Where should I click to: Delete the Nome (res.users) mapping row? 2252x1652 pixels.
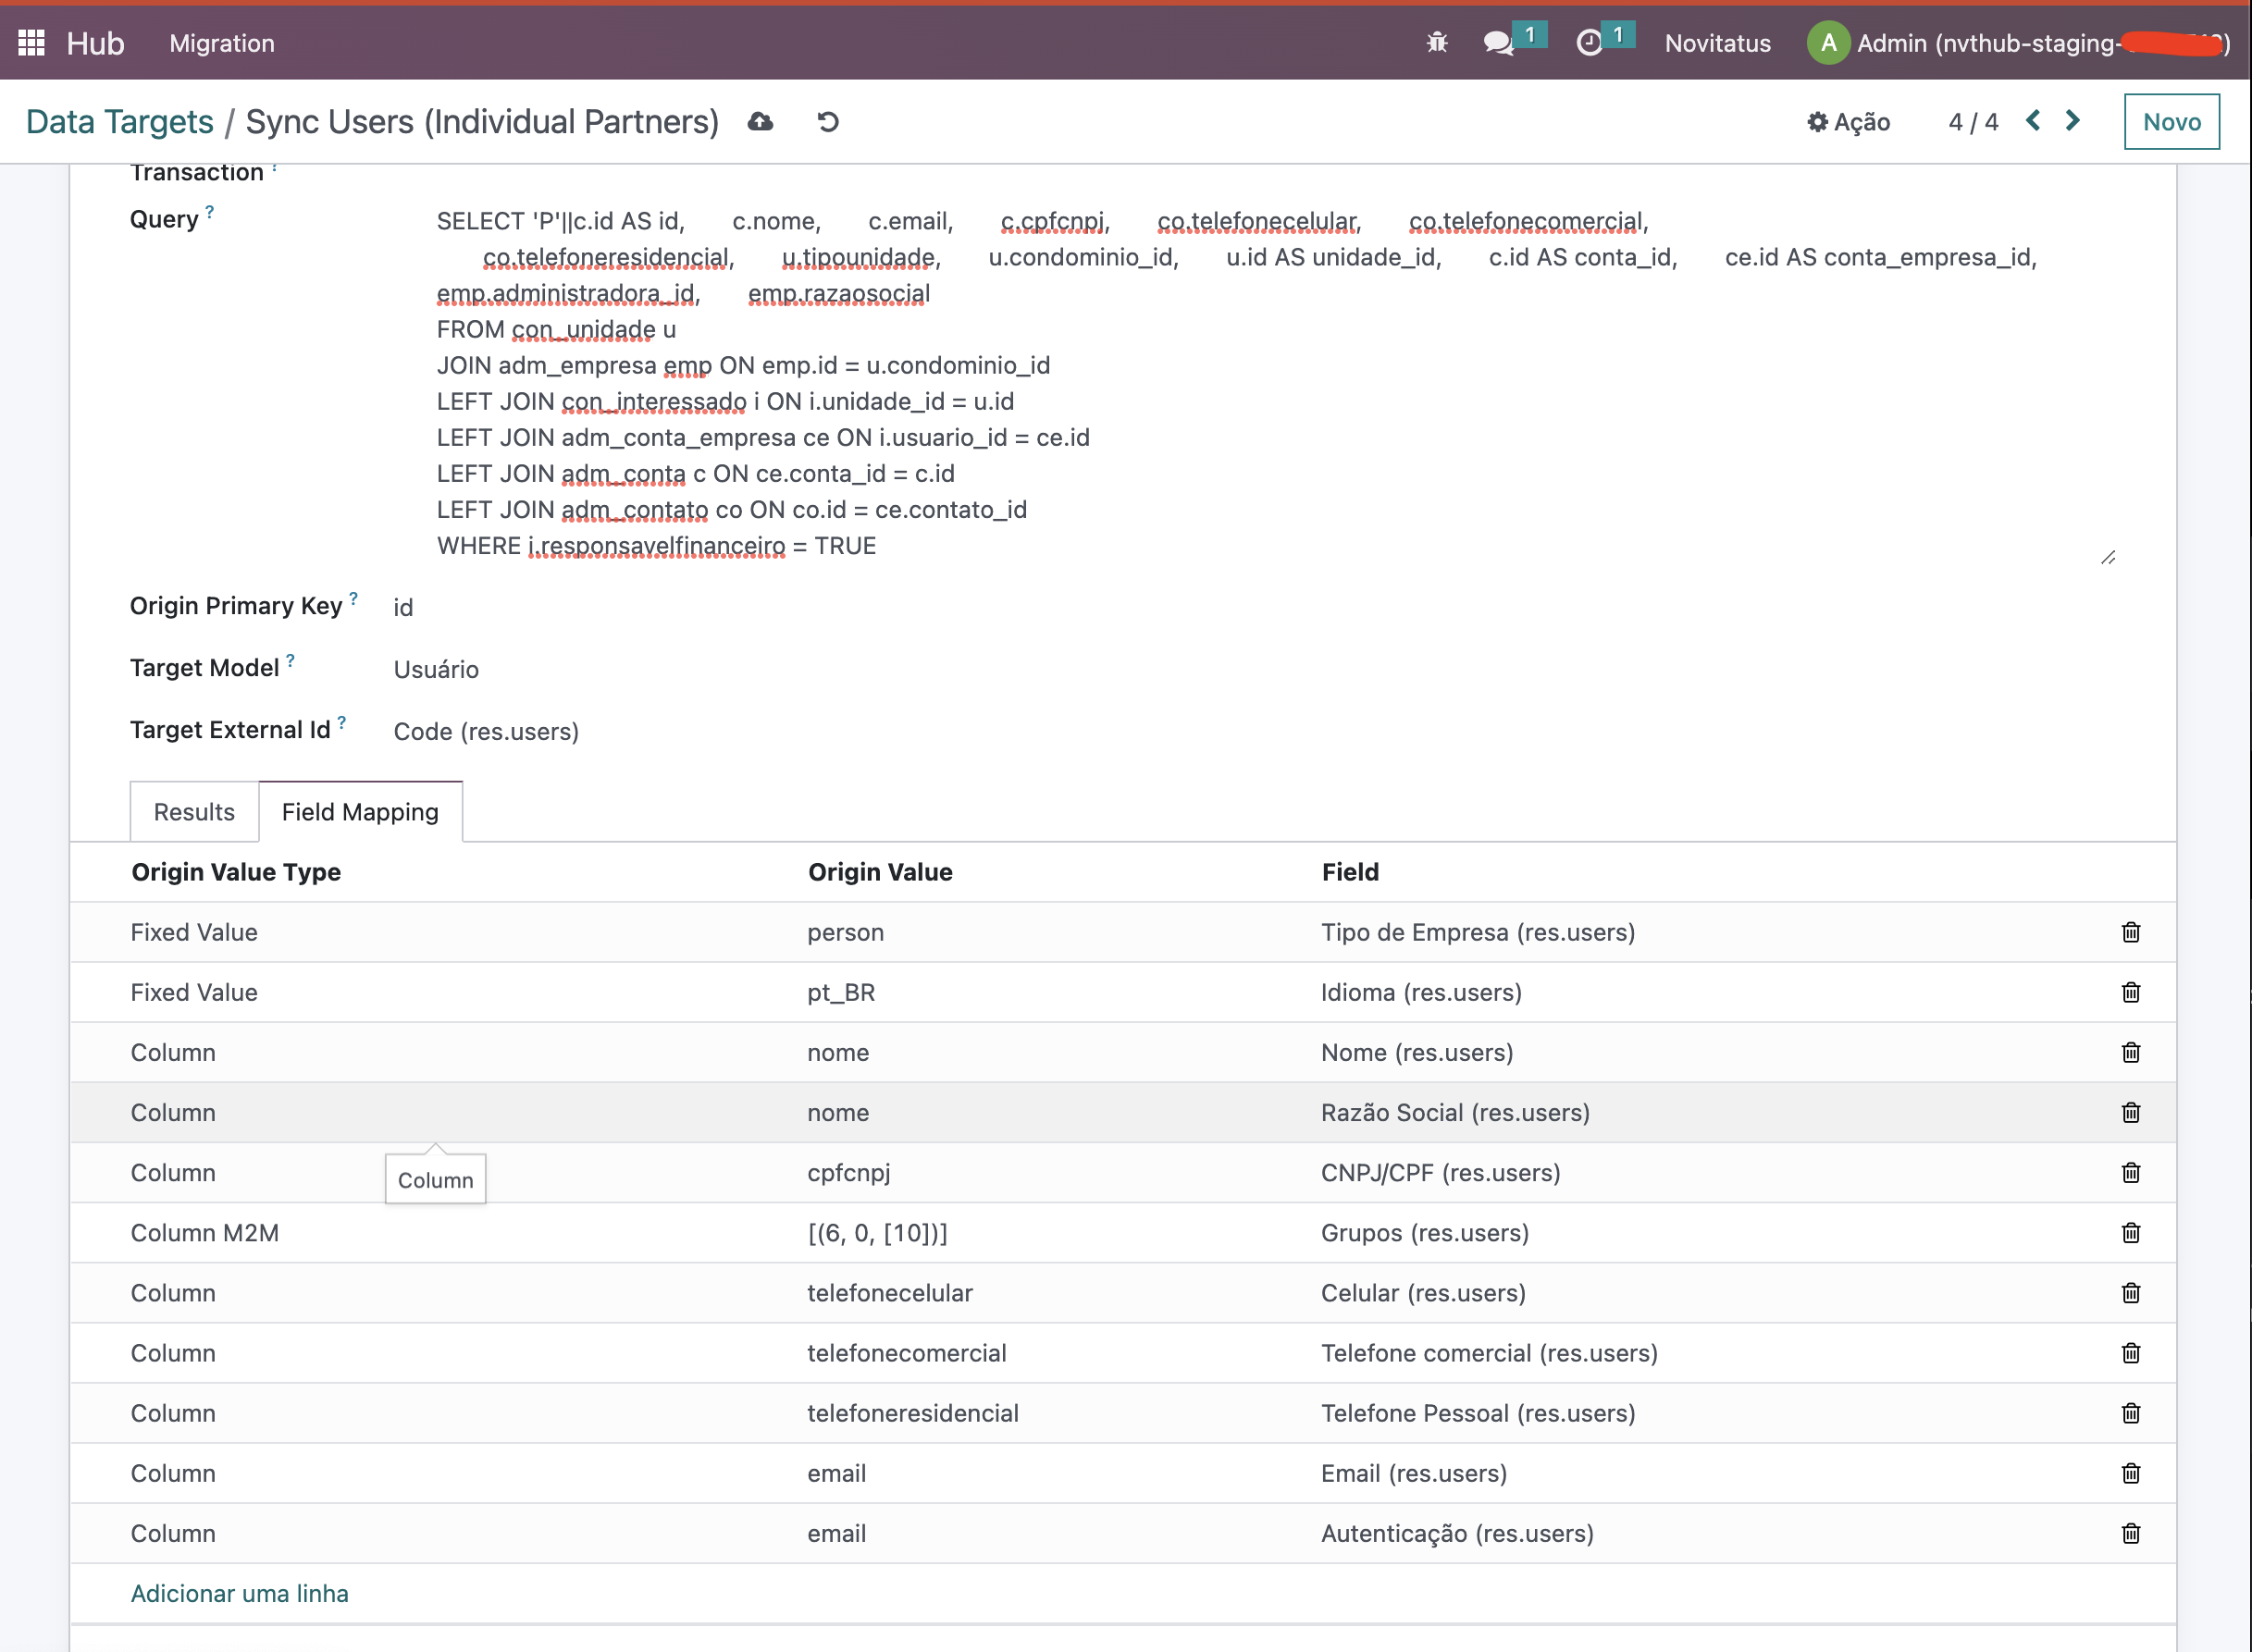(2131, 1052)
